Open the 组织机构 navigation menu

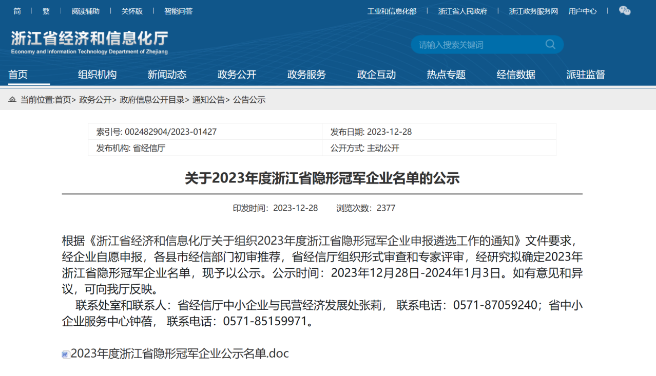pos(97,75)
